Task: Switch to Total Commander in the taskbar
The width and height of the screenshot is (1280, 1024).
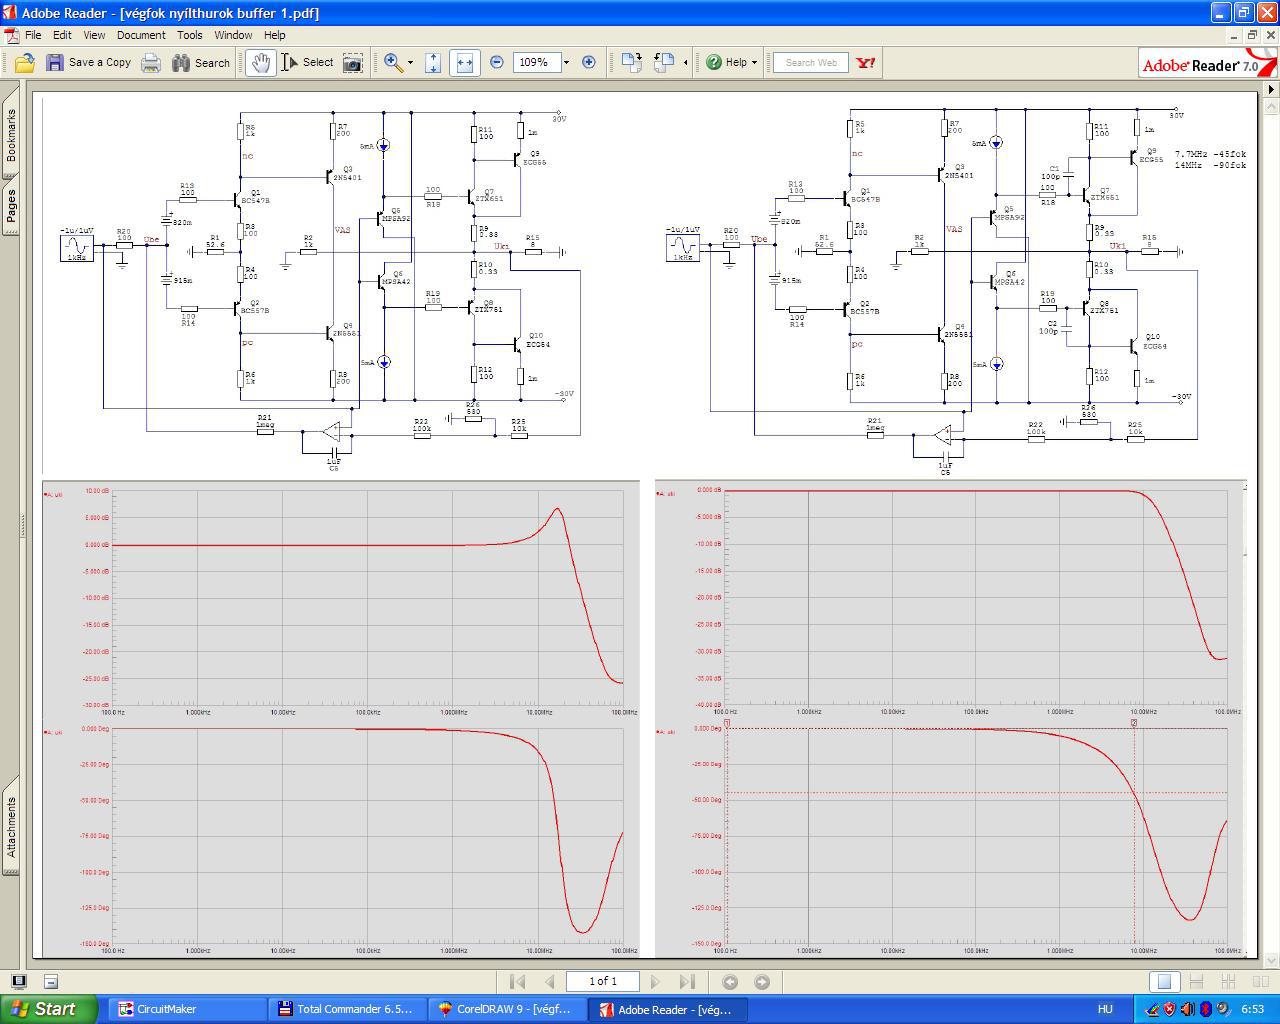Action: click(346, 1009)
